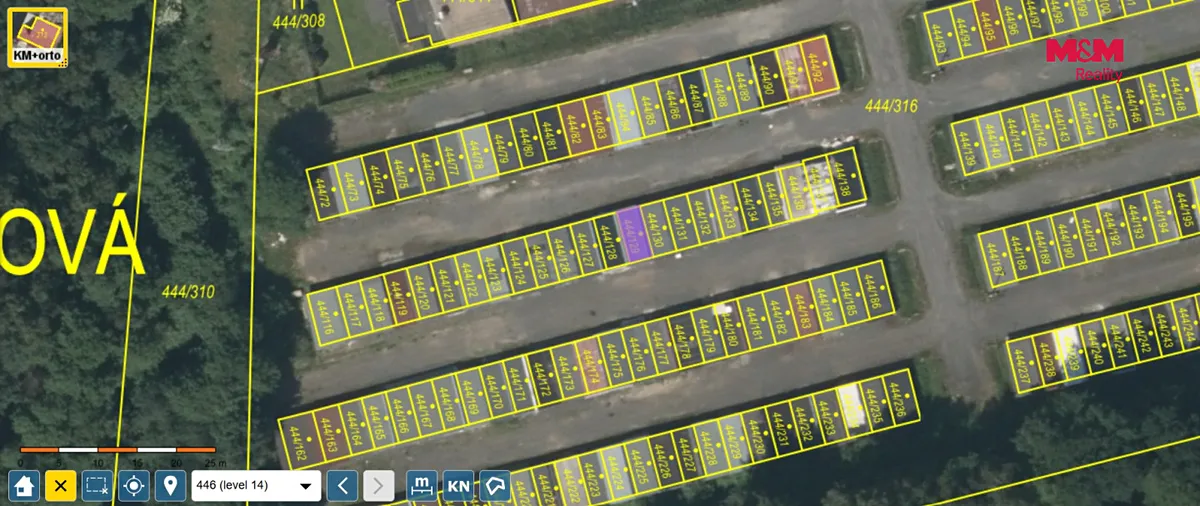Select garage parcel 444/87
The image size is (1200, 506).
(x=695, y=98)
